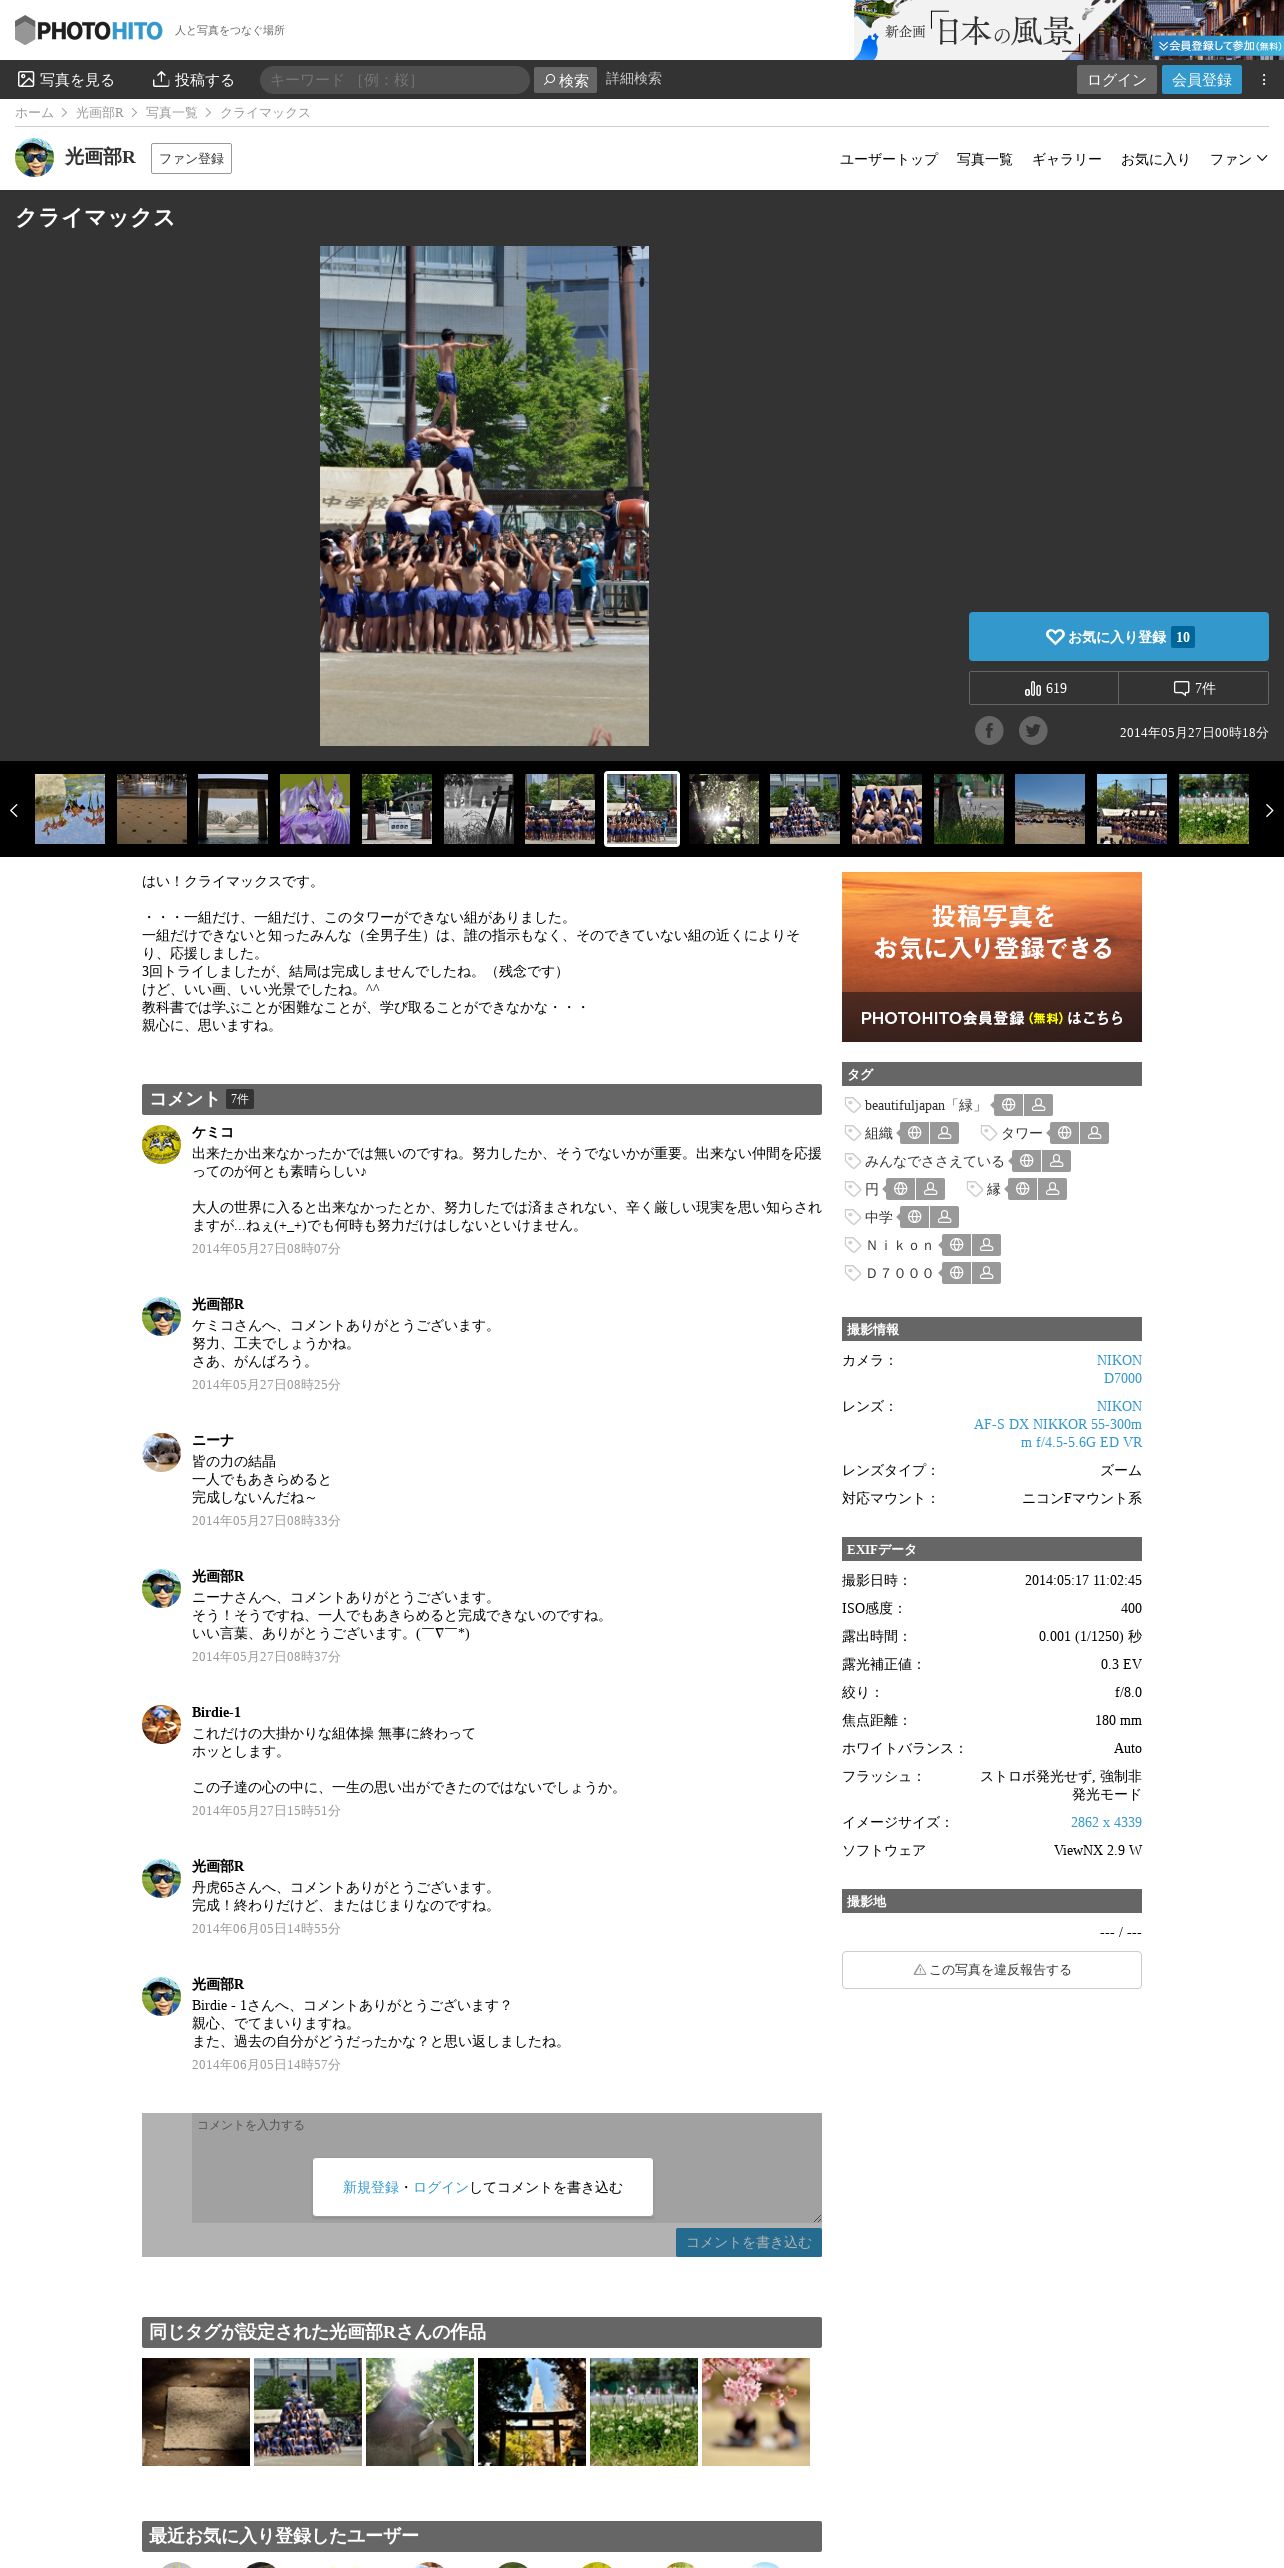
Task: Go to 写真一覧 tab
Action: tap(984, 159)
